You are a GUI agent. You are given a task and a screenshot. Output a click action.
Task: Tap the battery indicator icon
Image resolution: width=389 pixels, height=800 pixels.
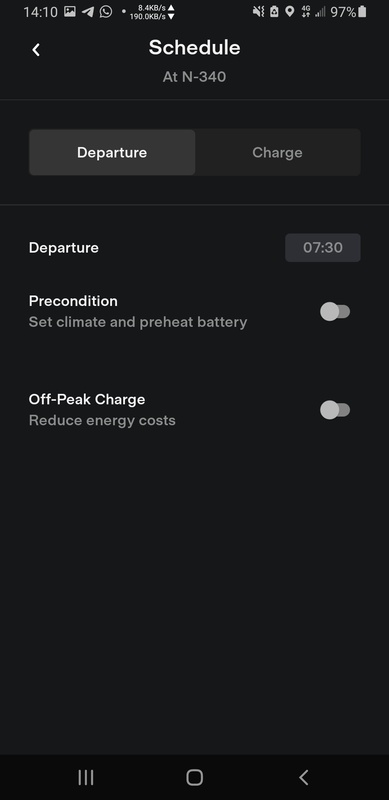pyautogui.click(x=362, y=12)
